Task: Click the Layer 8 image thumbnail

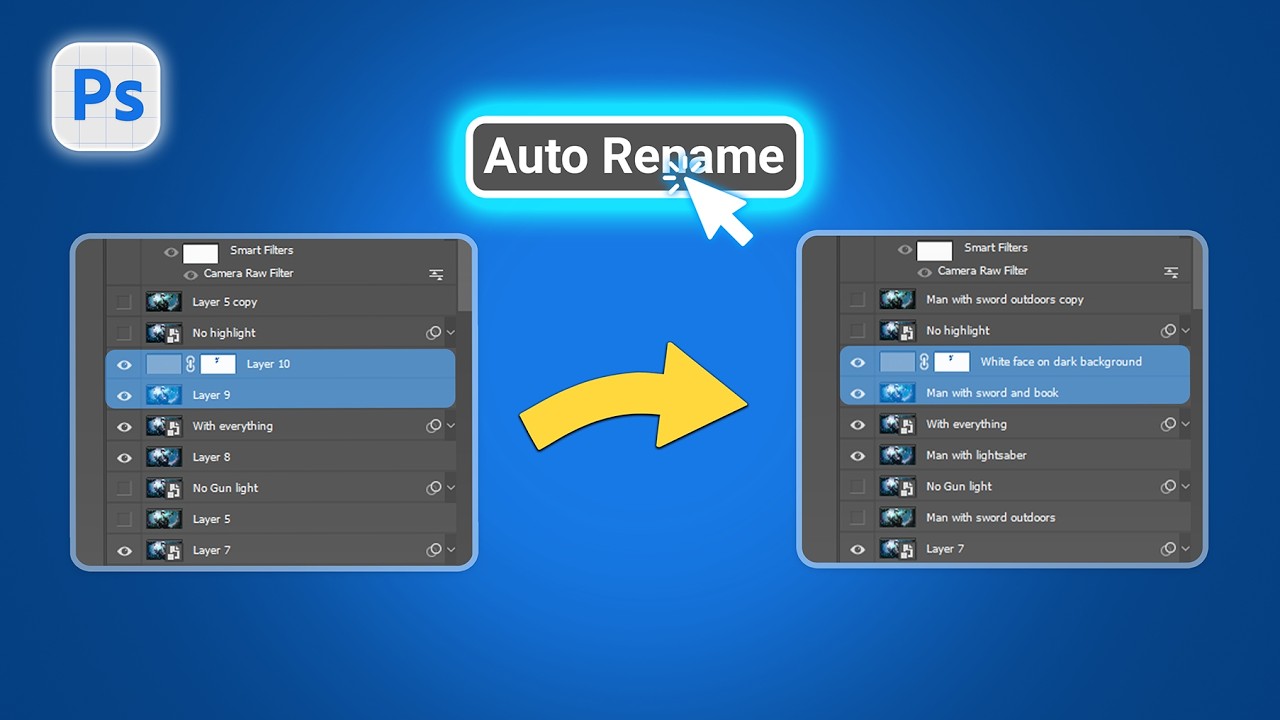Action: [163, 457]
